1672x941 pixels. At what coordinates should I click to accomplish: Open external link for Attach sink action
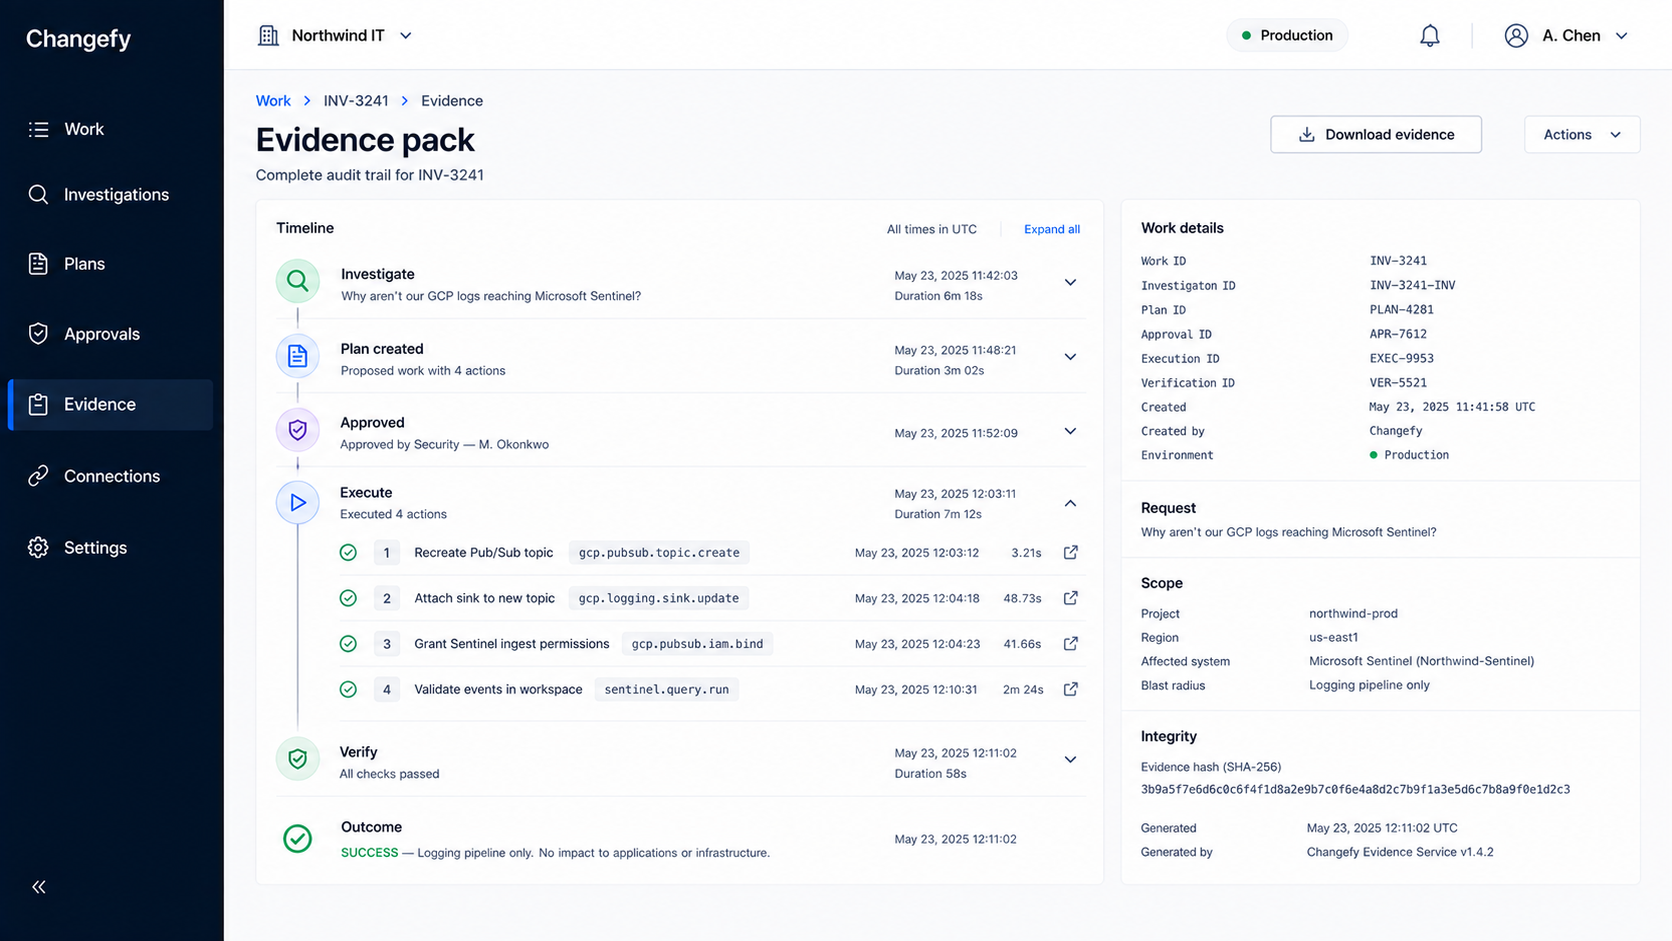coord(1070,598)
